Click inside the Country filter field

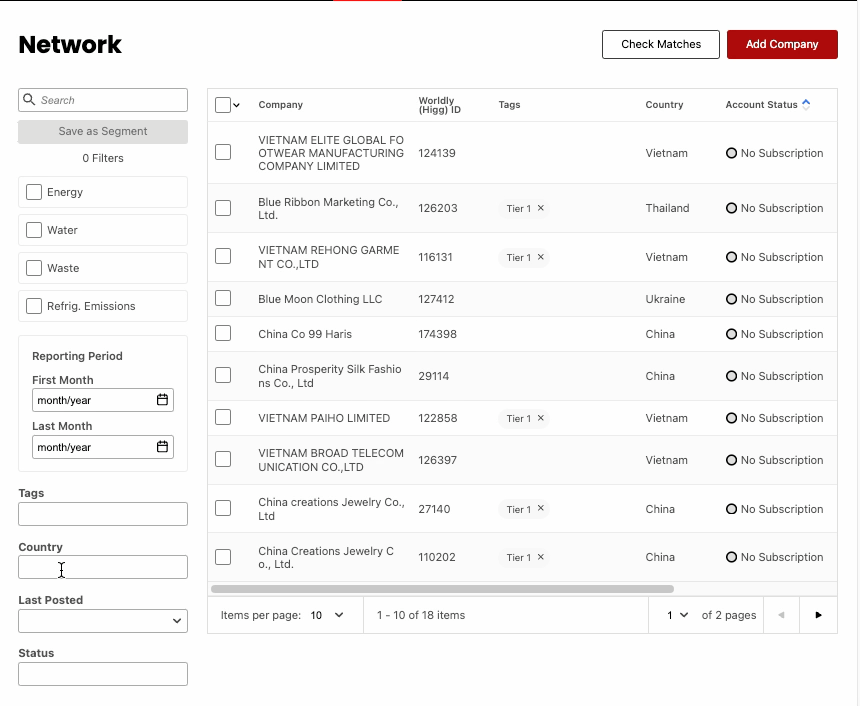(x=102, y=567)
